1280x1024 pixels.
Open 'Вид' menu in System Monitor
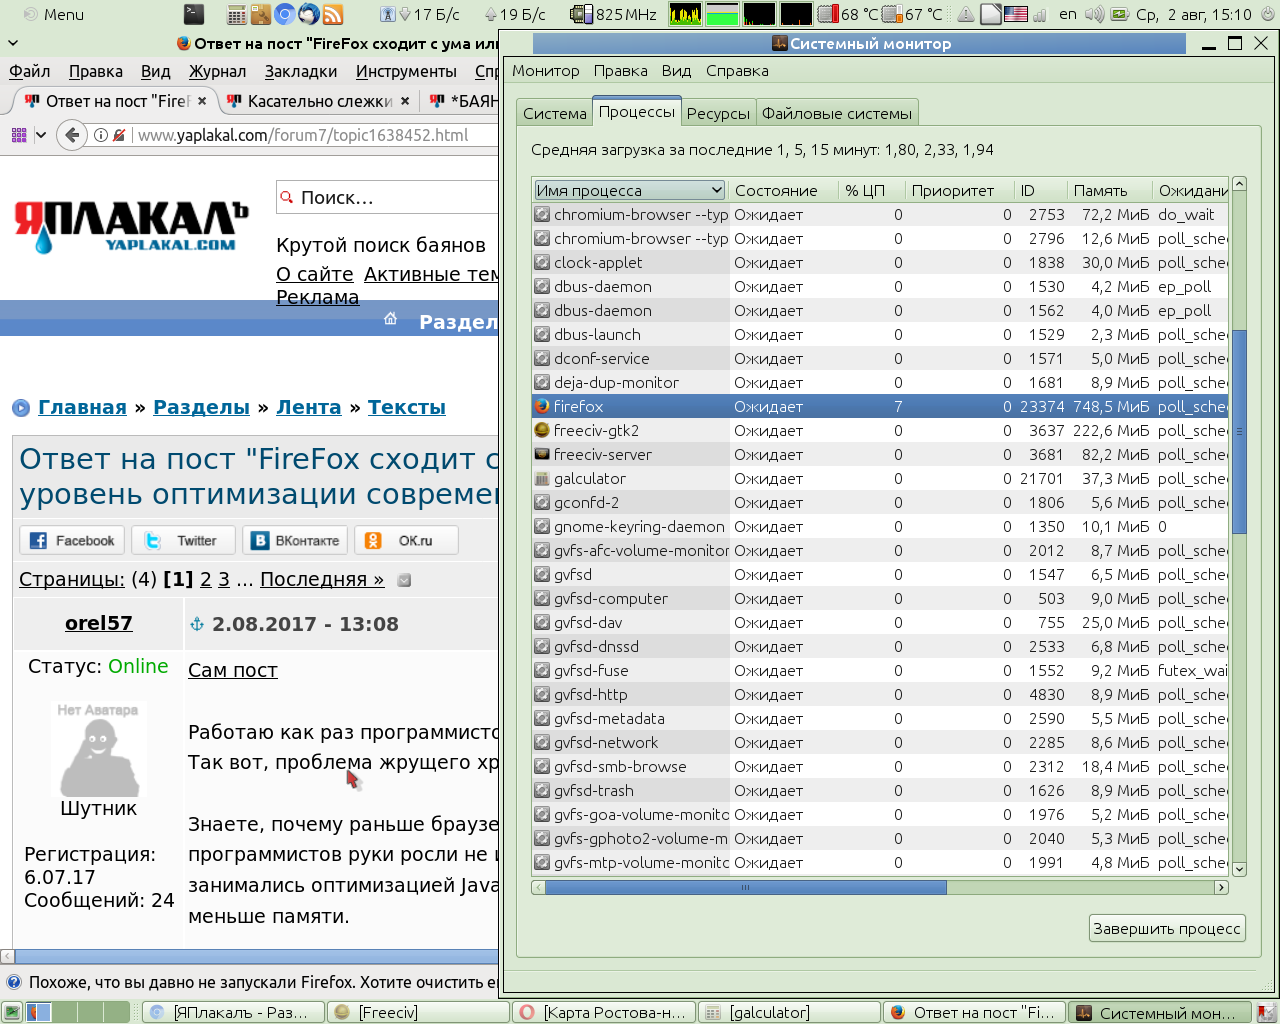pos(676,71)
